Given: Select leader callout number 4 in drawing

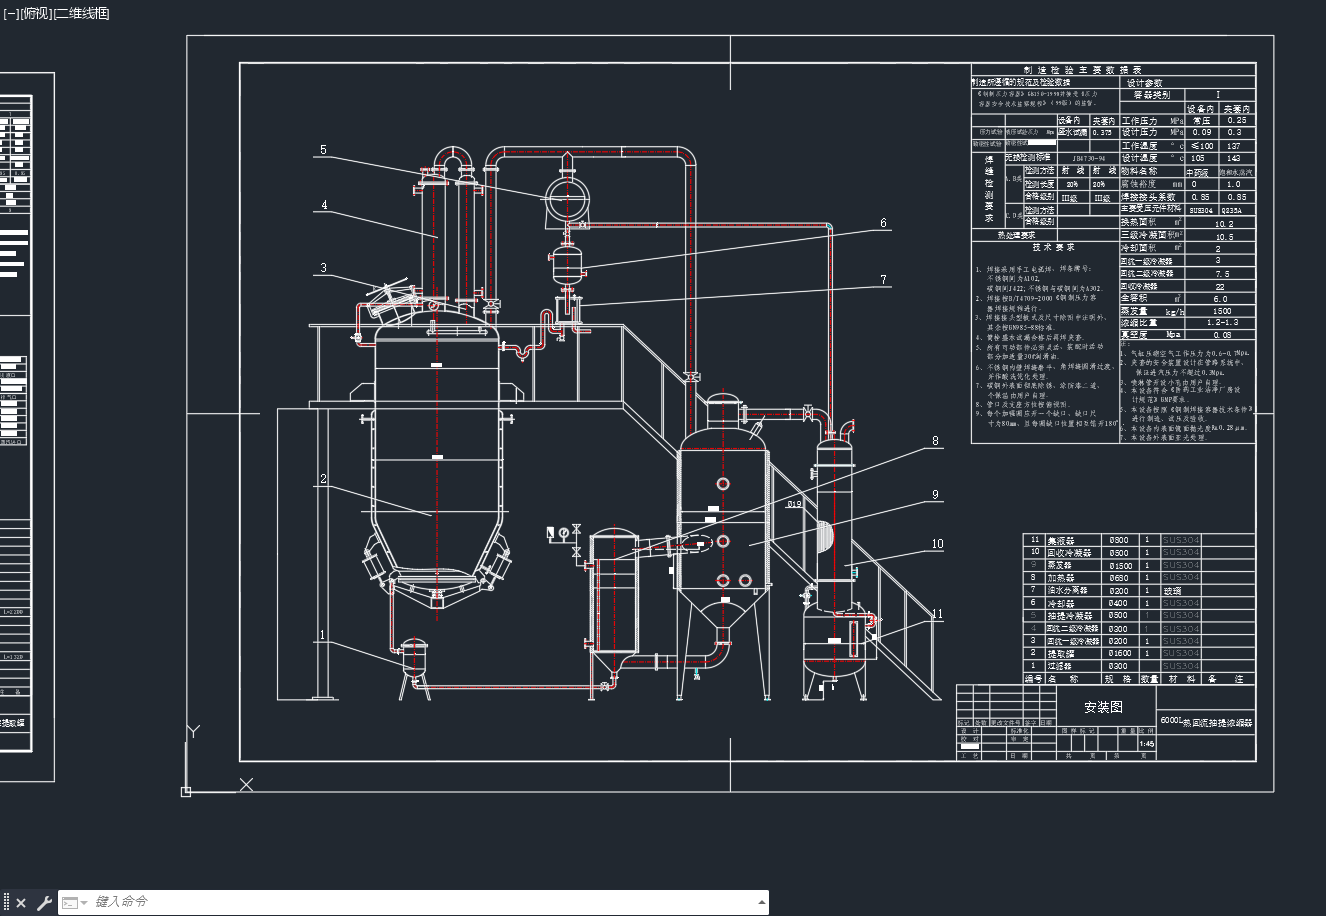Looking at the screenshot, I should click(324, 205).
